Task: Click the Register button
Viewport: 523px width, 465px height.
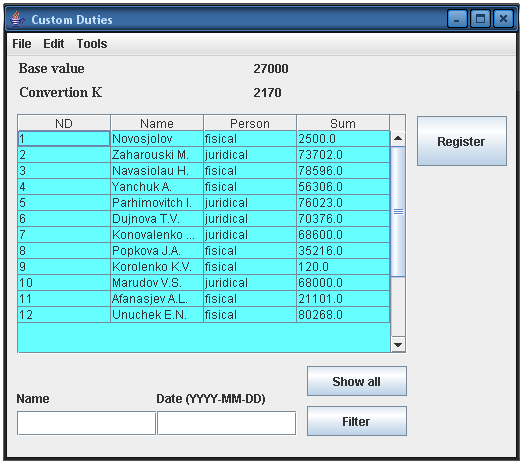Action: coord(462,141)
